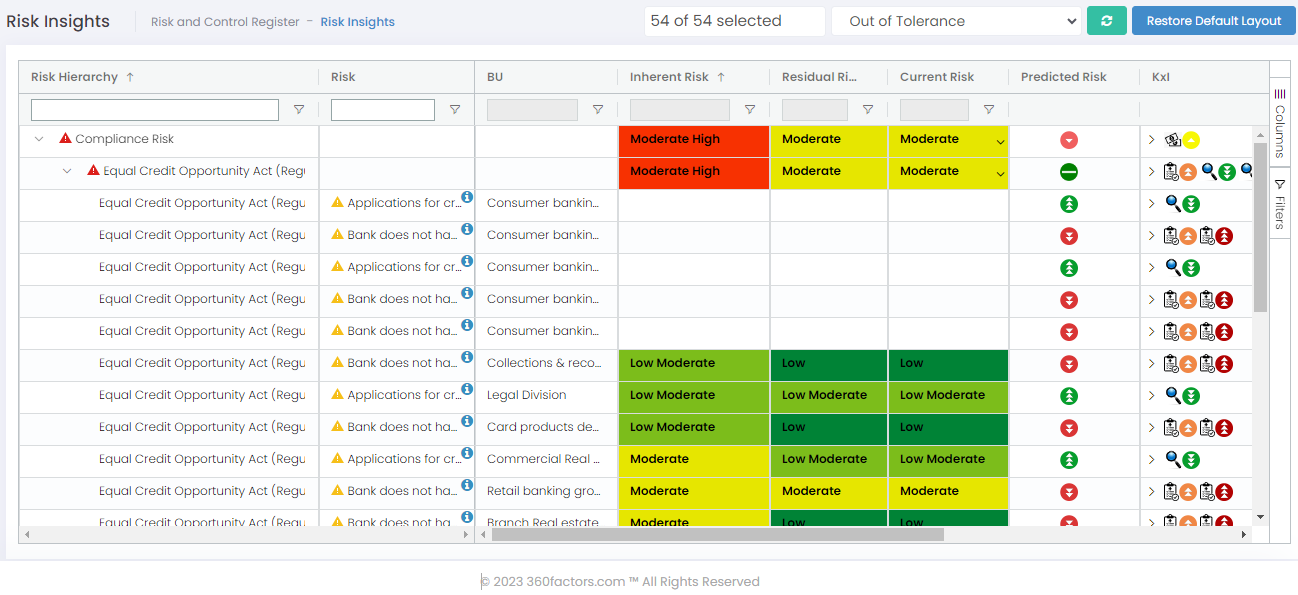
Task: Click the red warning triangle beside Compliance Risk
Action: 66,139
